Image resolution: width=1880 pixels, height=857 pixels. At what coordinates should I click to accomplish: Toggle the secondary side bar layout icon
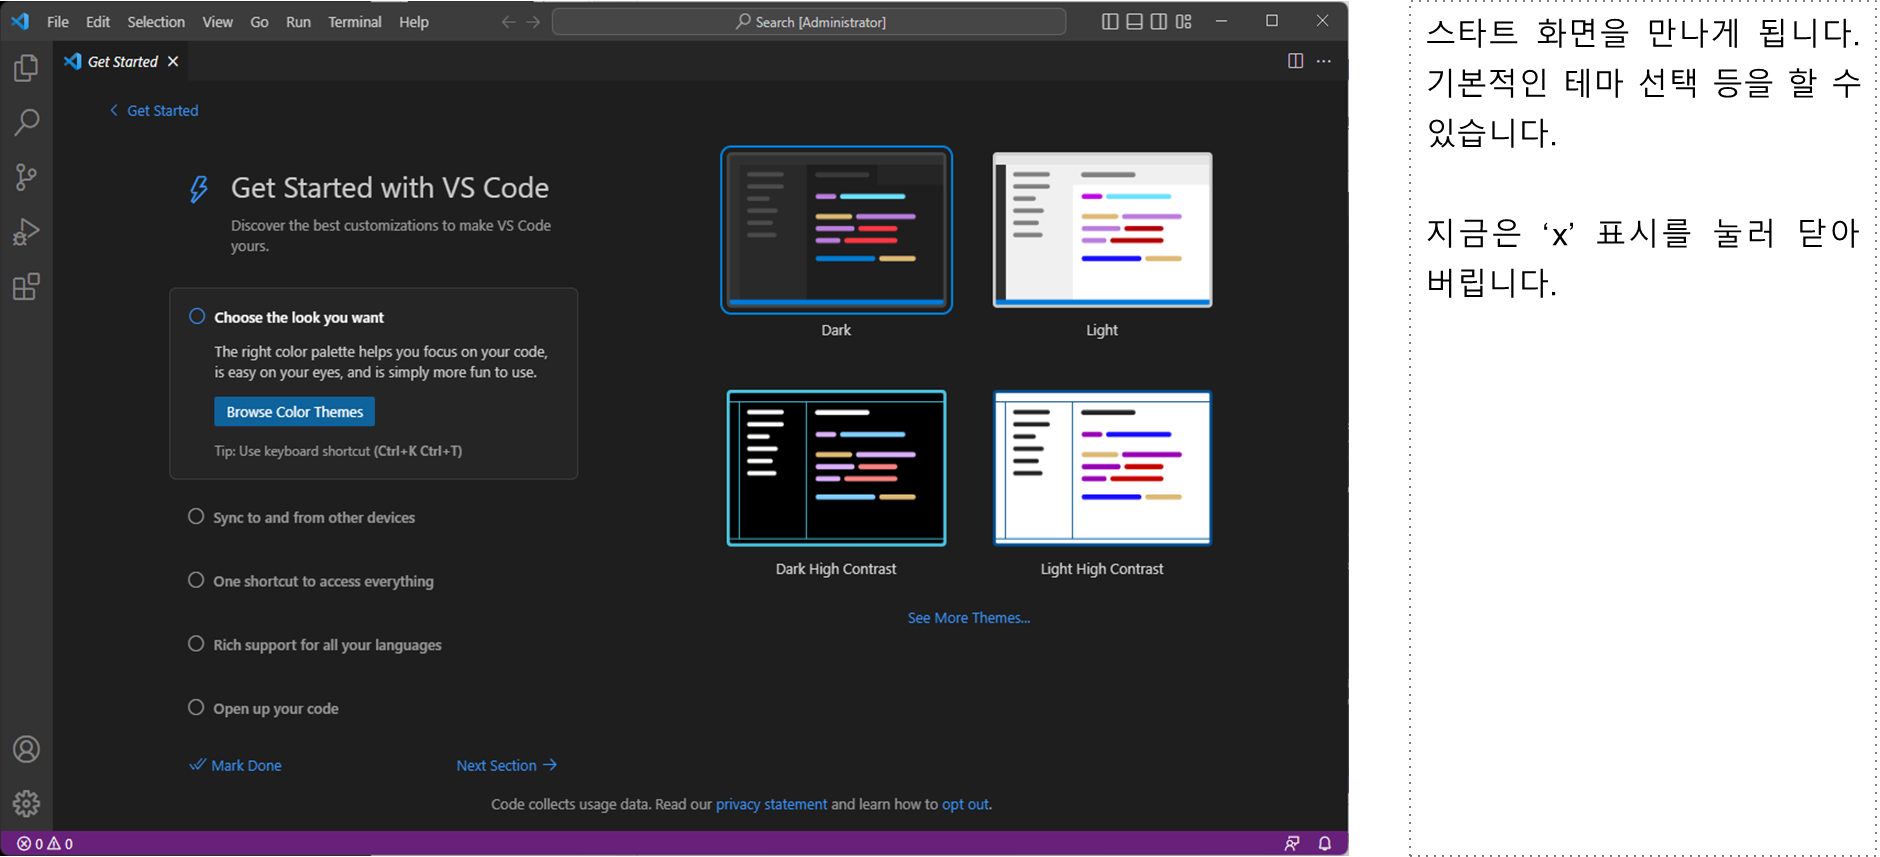[x=1158, y=21]
